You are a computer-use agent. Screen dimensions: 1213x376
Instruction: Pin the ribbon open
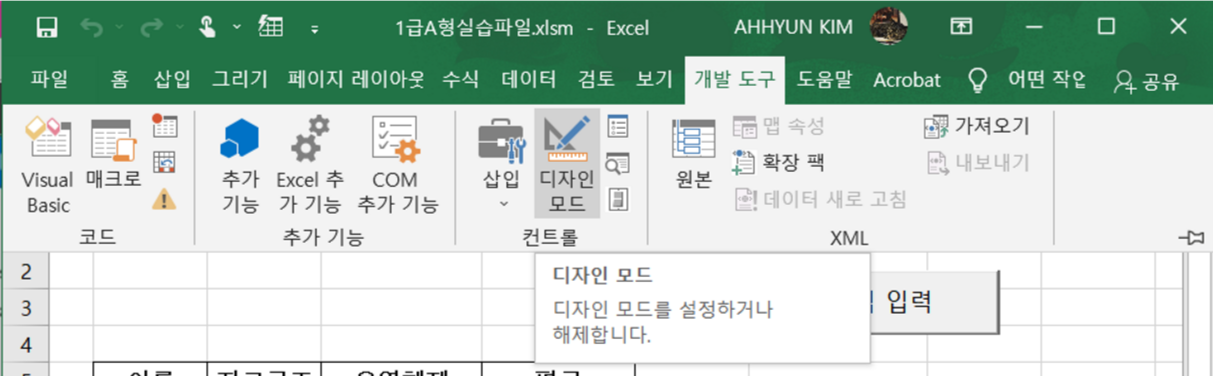tap(1191, 237)
